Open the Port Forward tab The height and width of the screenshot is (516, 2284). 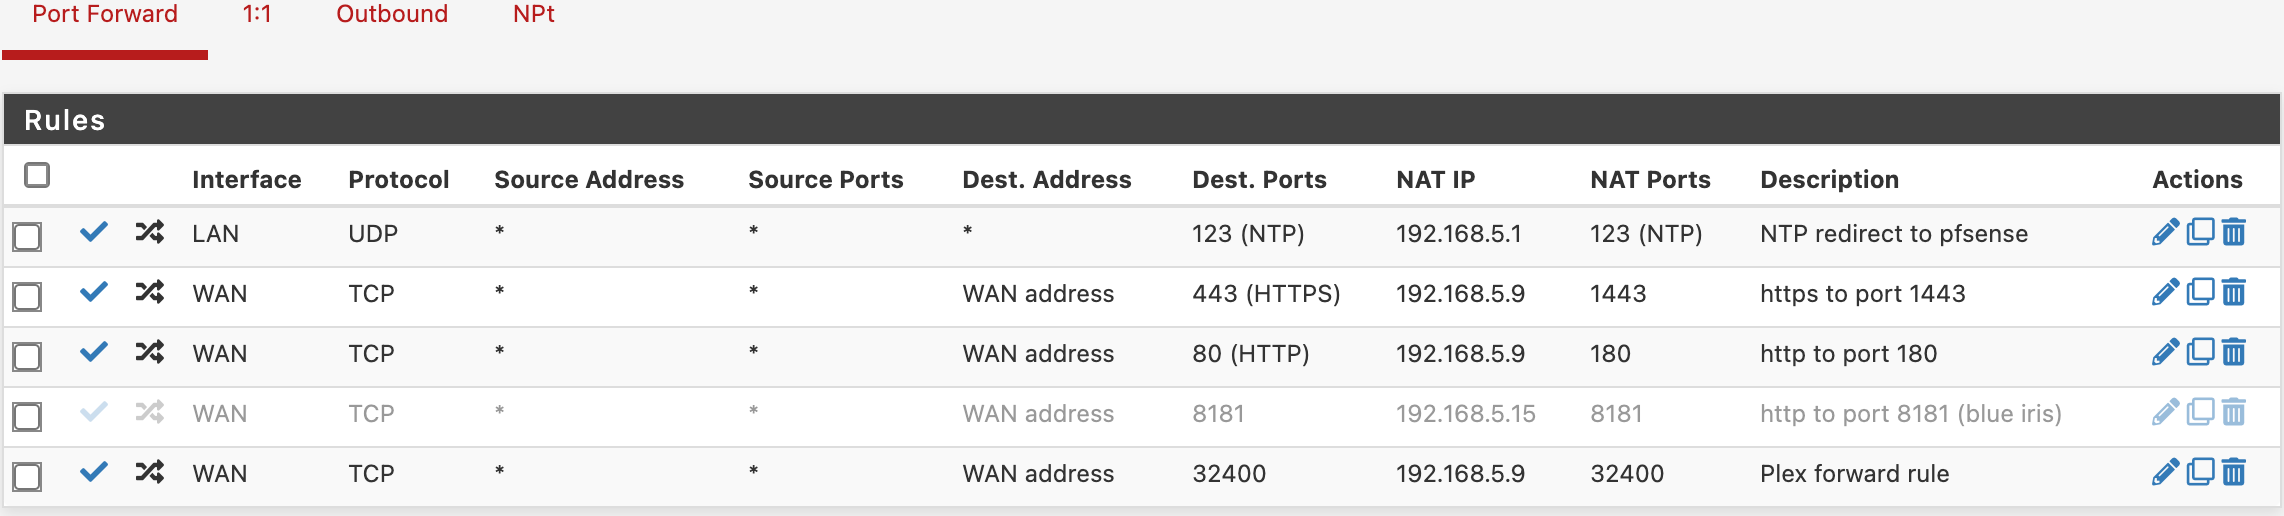pos(105,15)
